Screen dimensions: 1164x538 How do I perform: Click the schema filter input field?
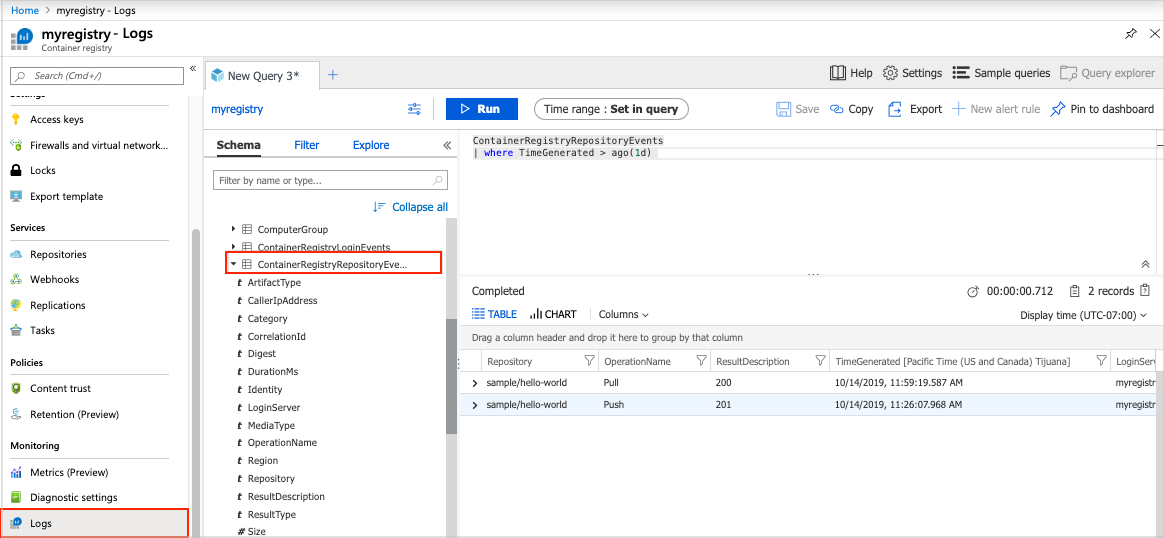pos(322,181)
